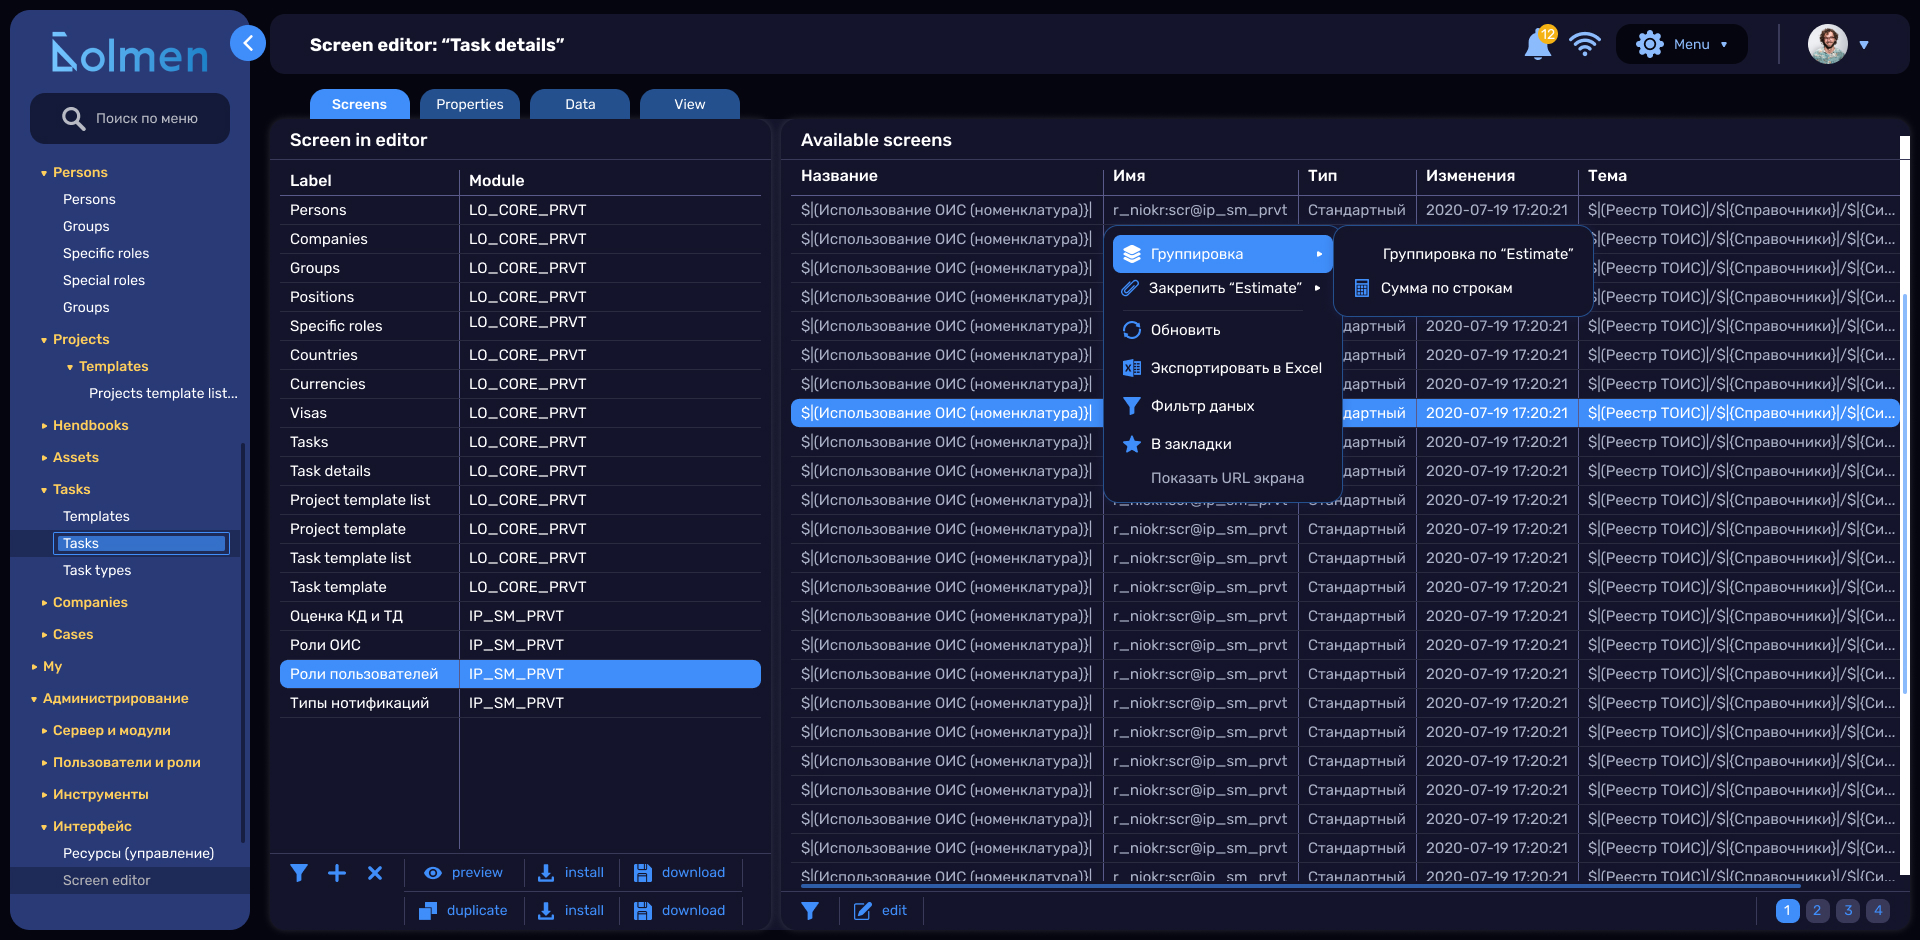This screenshot has width=1920, height=940.
Task: Remove the screen with the X icon
Action: tap(375, 873)
